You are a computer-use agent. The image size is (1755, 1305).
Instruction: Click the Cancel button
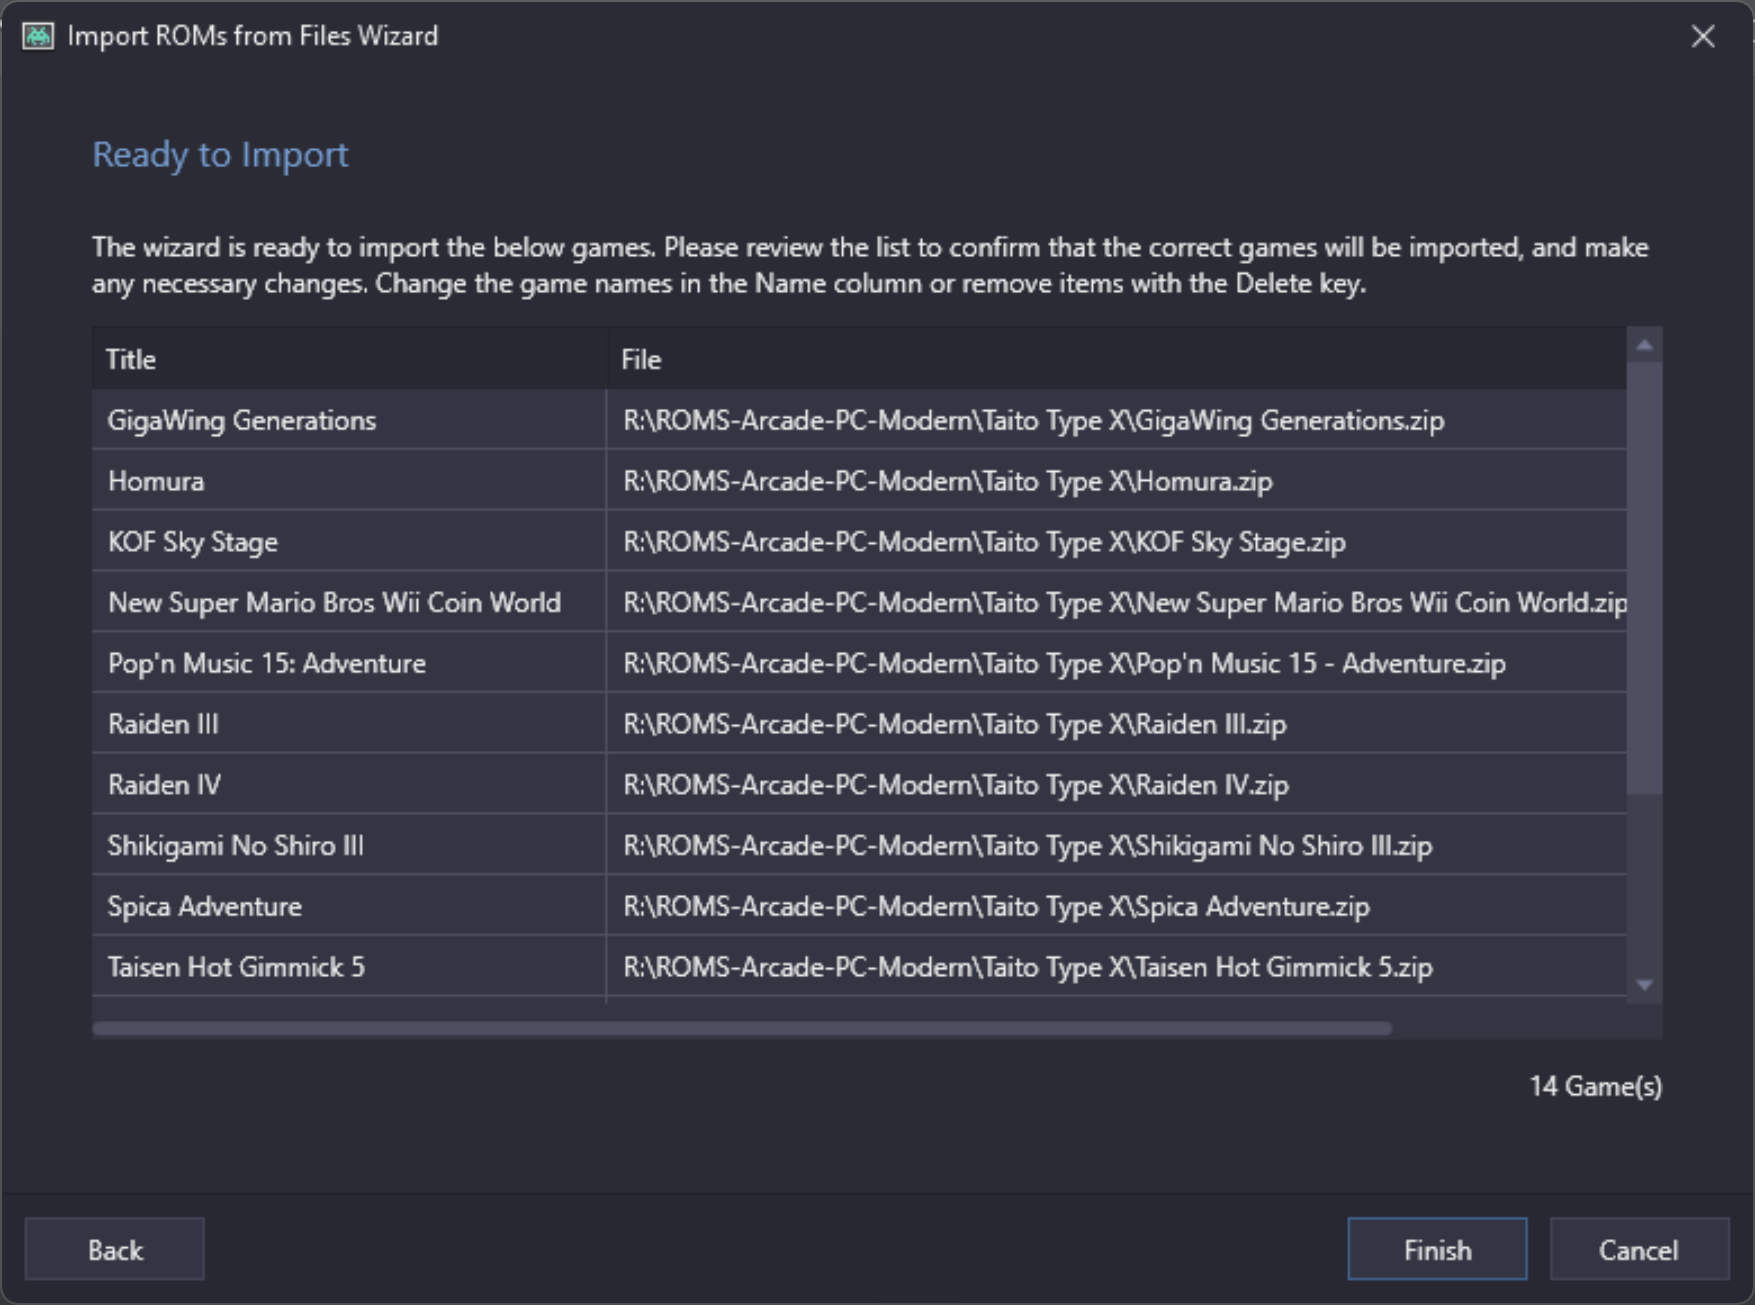pyautogui.click(x=1639, y=1249)
